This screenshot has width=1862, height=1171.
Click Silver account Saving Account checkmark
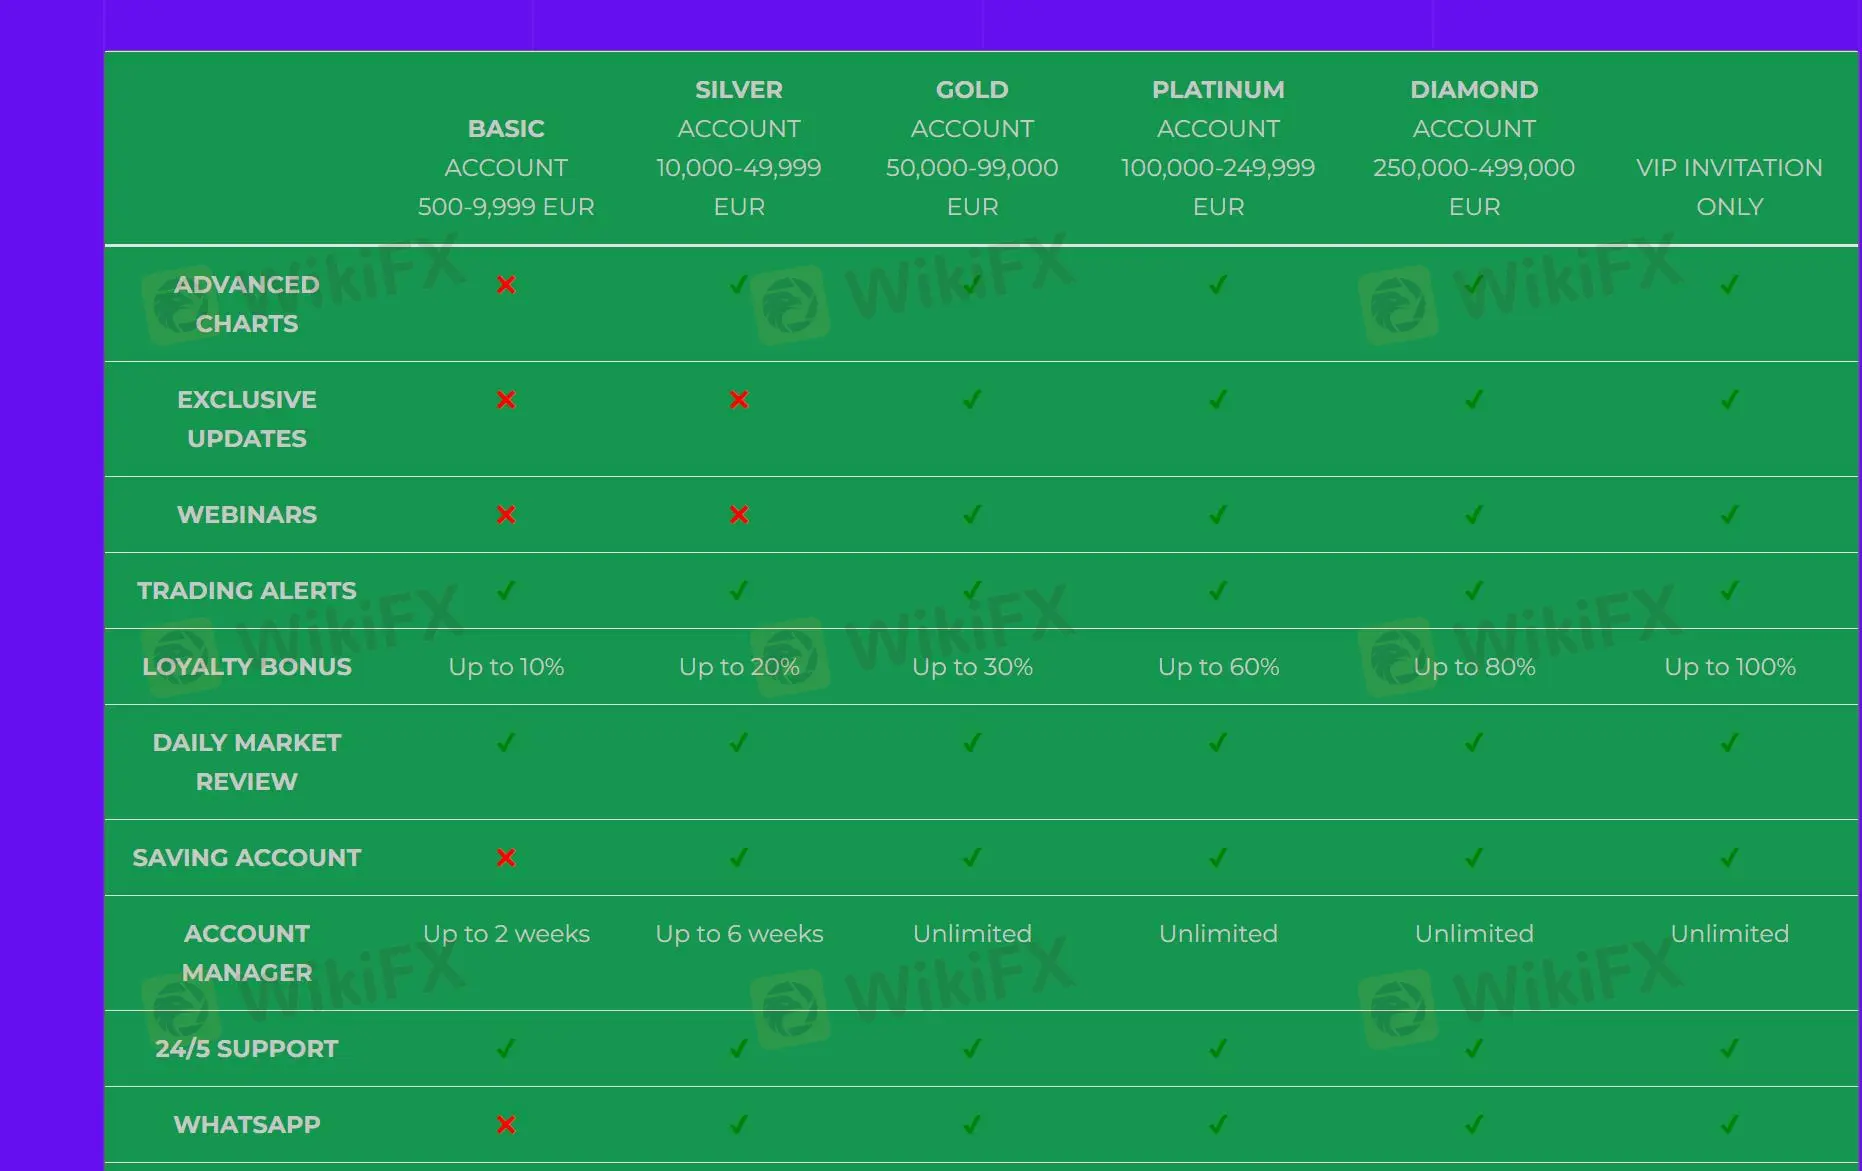click(x=739, y=858)
